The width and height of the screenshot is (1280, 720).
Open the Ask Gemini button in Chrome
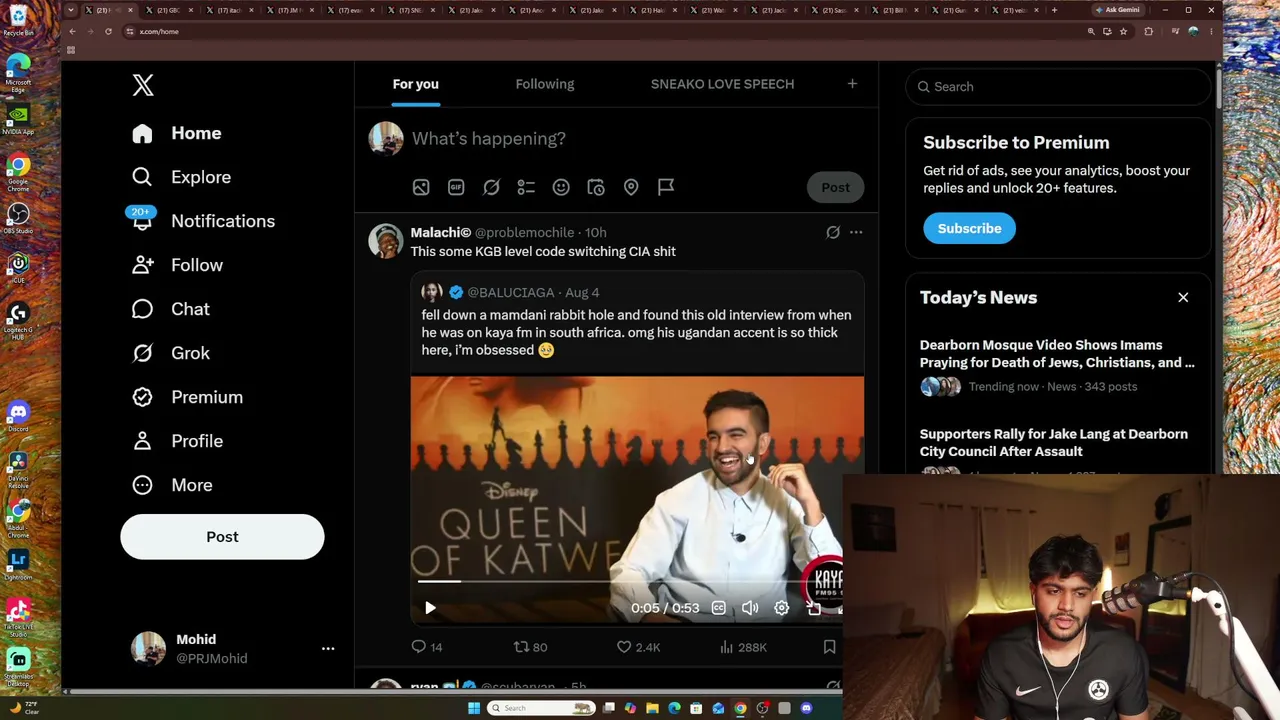tap(1118, 10)
